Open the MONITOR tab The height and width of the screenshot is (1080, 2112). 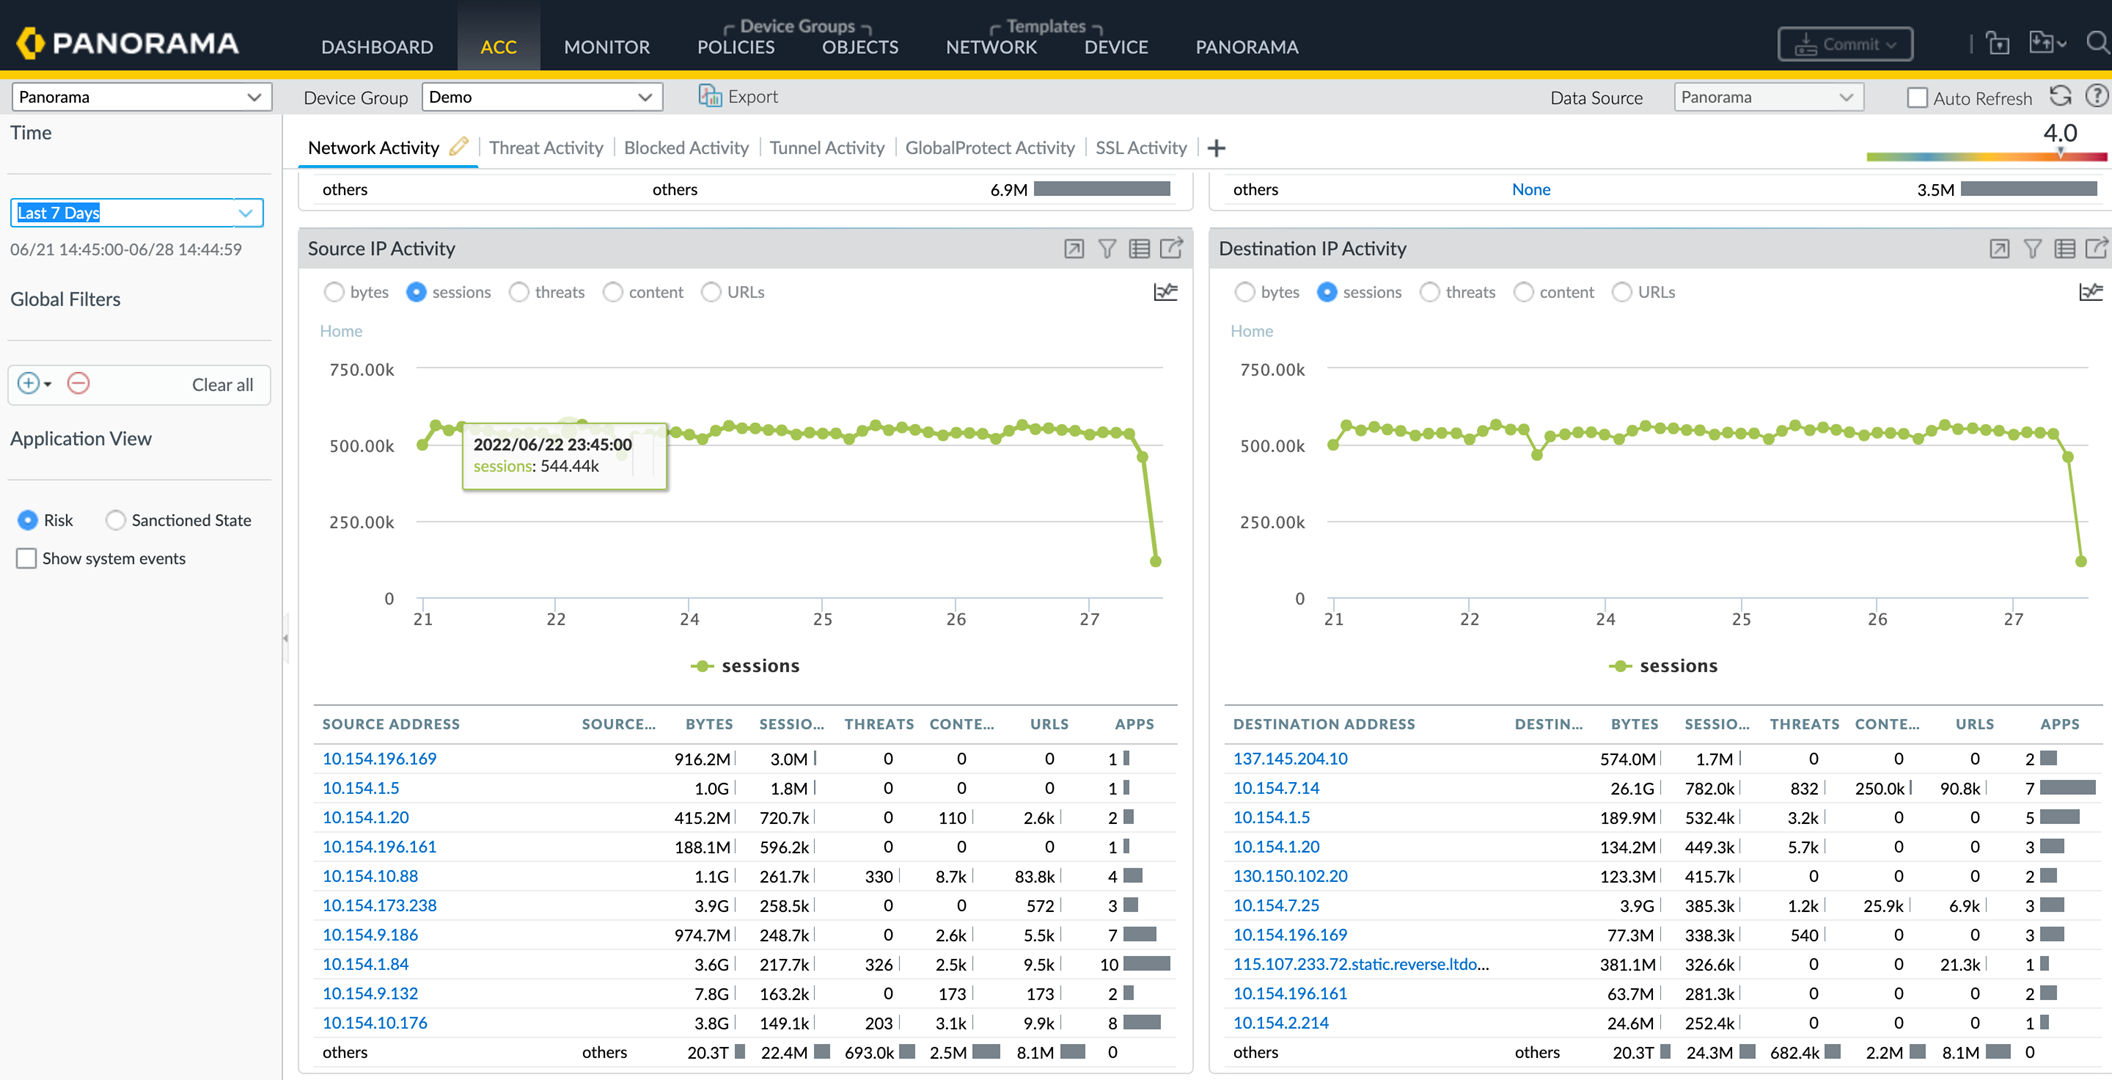(x=607, y=47)
